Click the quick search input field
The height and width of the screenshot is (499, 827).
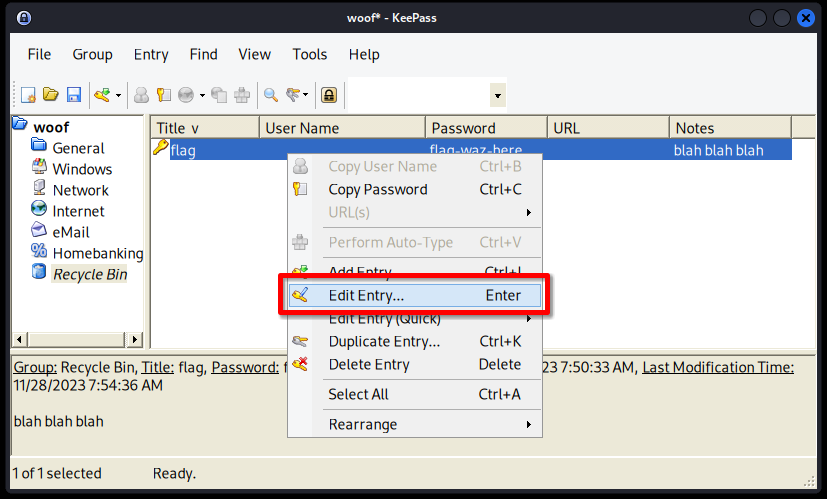coord(419,95)
